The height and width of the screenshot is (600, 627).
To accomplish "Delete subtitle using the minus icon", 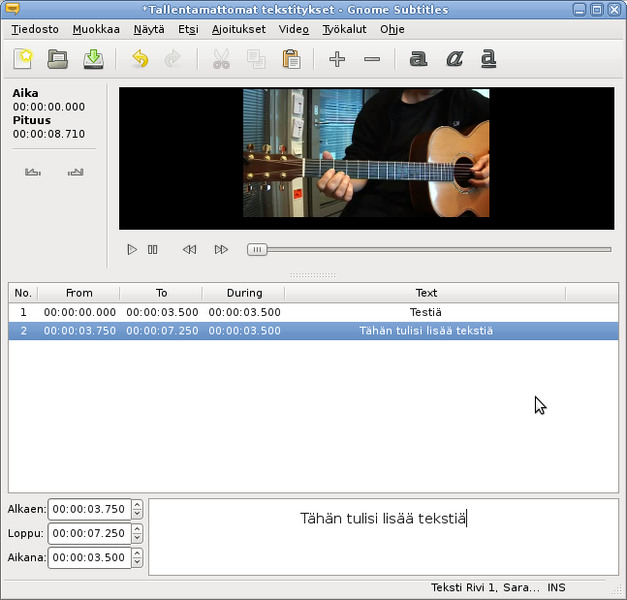I will 372,59.
